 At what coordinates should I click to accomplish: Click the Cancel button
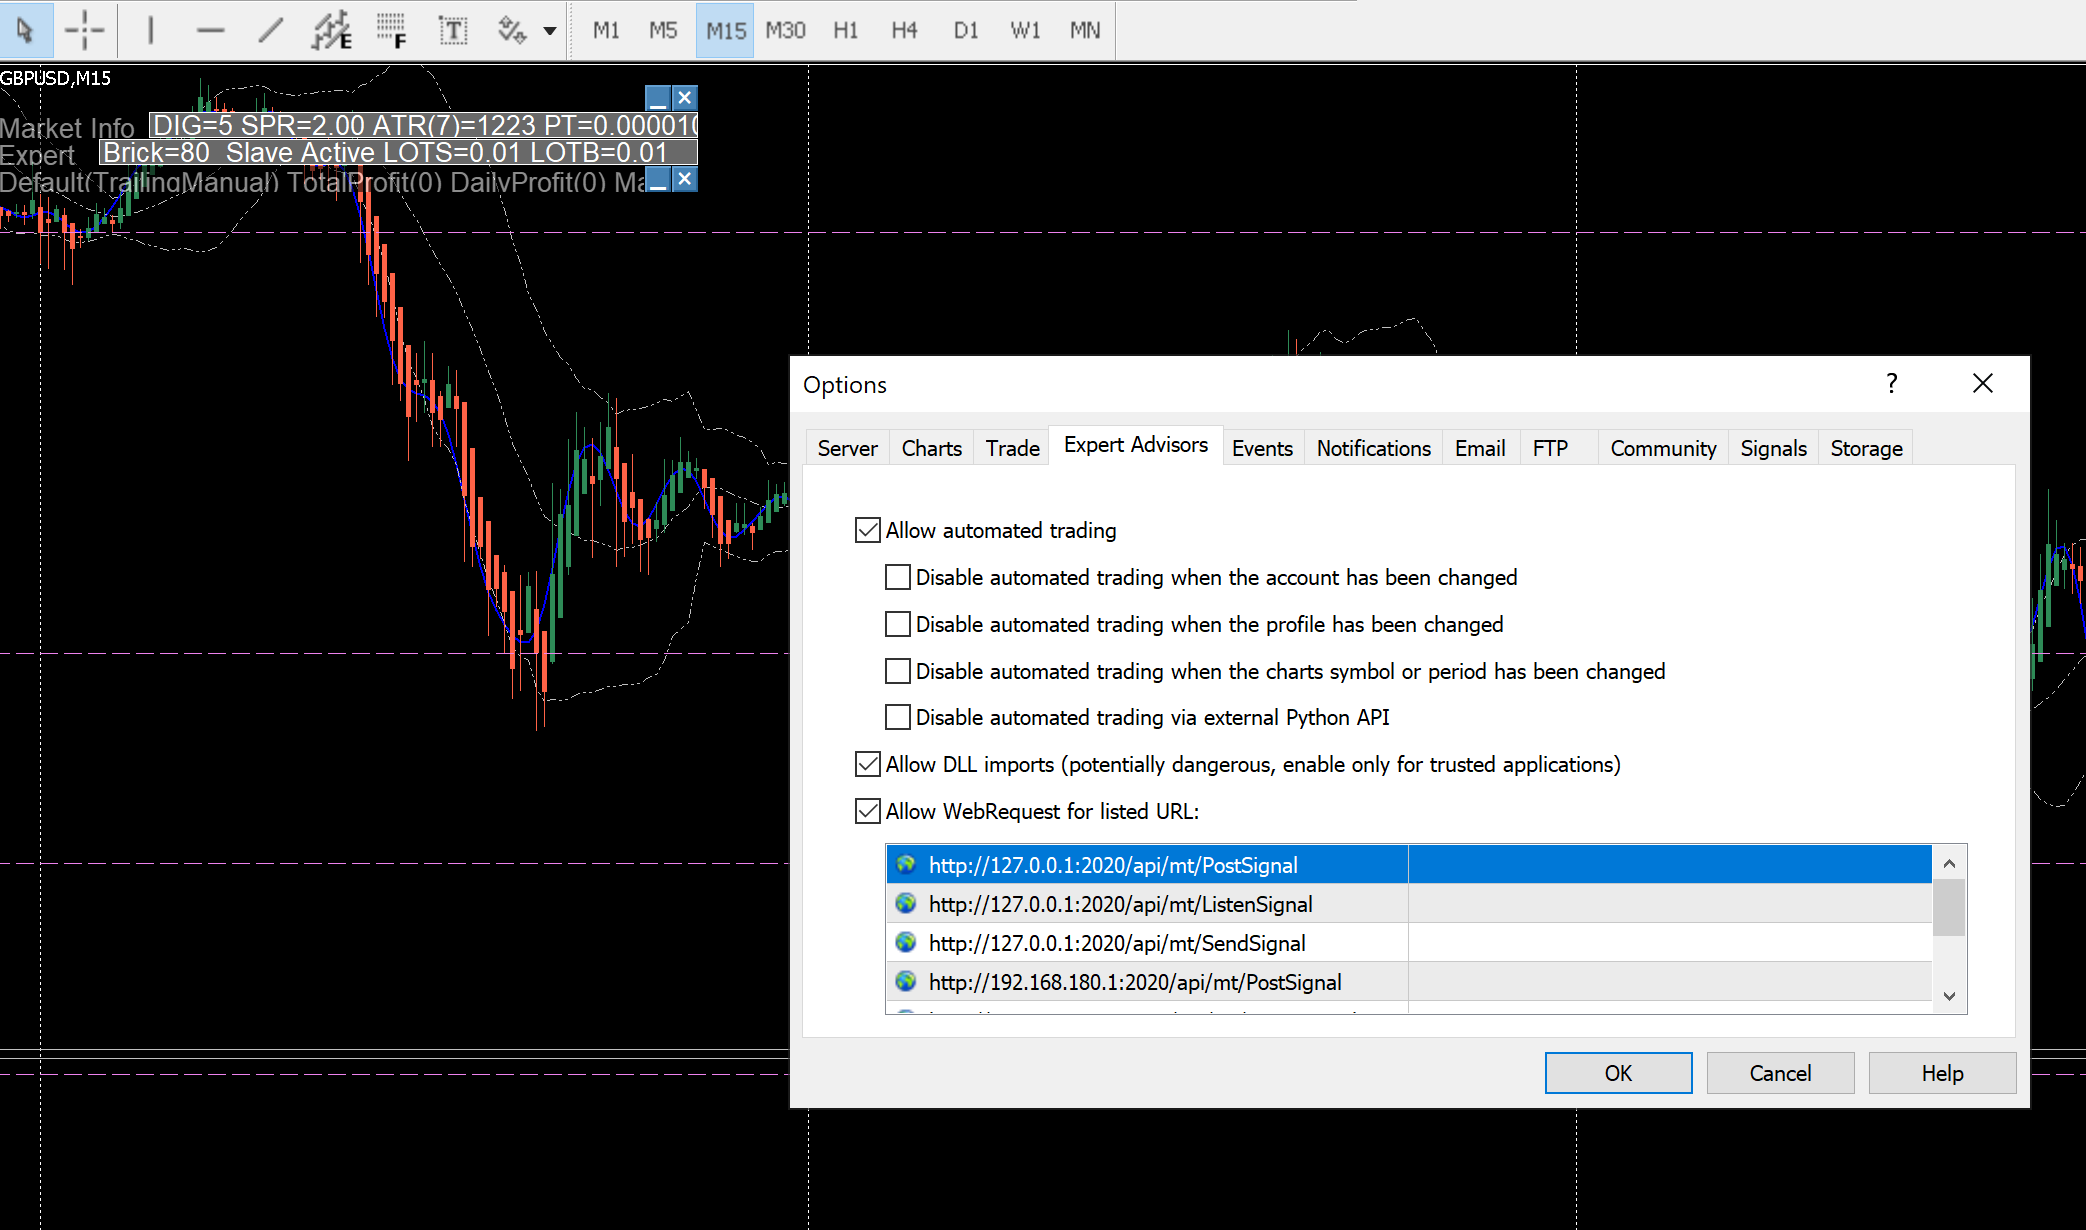click(1780, 1073)
